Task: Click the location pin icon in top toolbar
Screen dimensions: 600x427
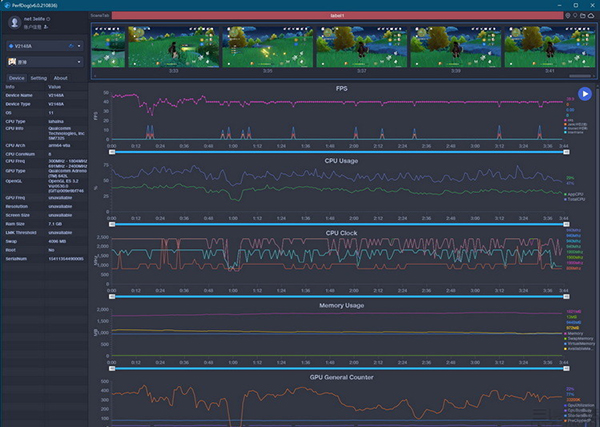Action: pos(568,17)
